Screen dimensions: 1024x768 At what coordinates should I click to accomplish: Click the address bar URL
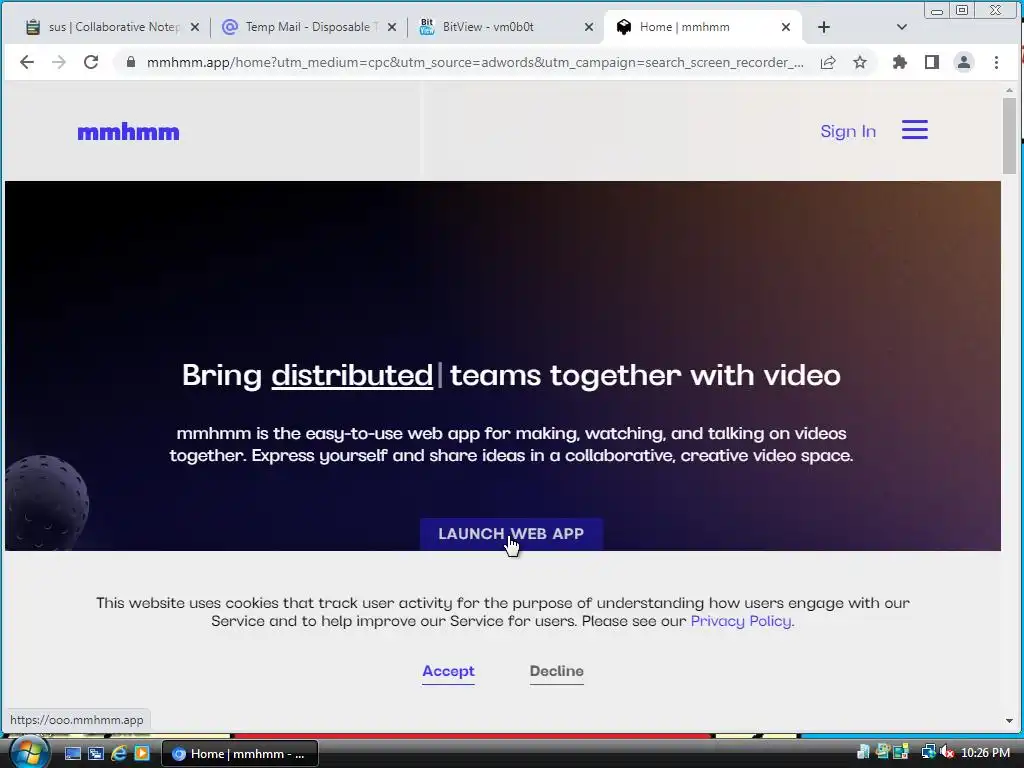coord(475,62)
